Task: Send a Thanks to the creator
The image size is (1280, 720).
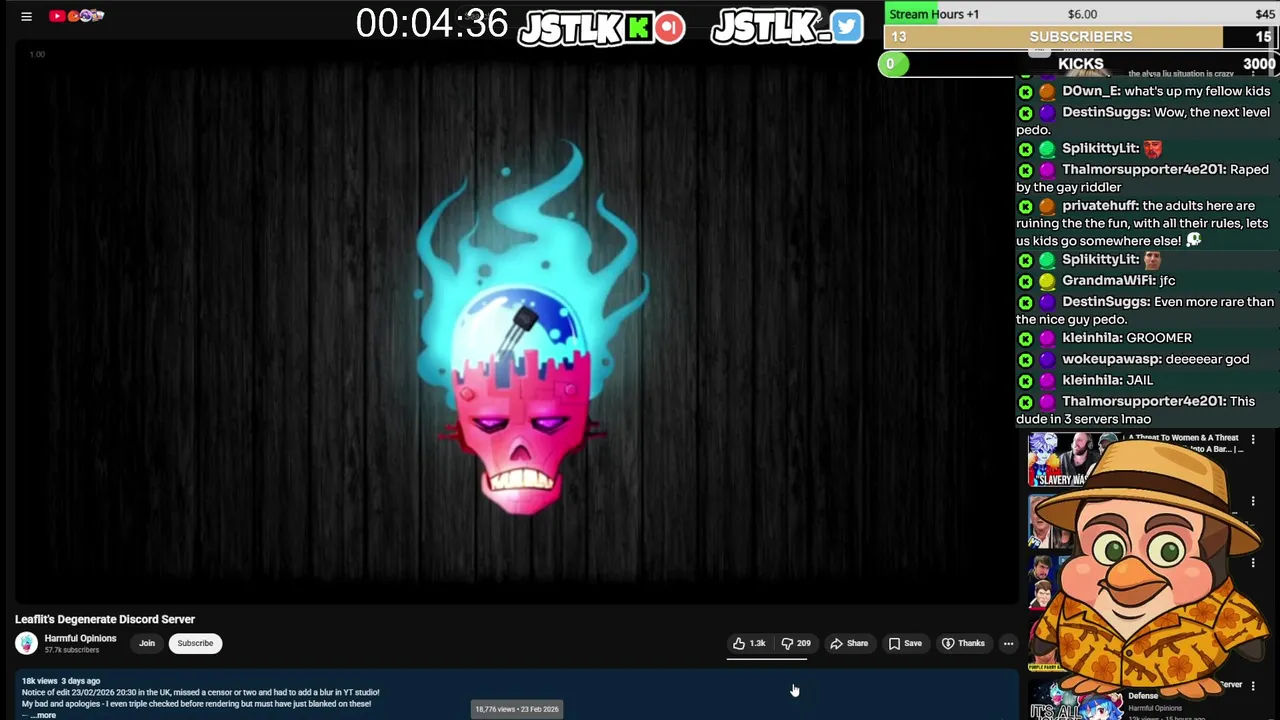Action: click(x=964, y=643)
